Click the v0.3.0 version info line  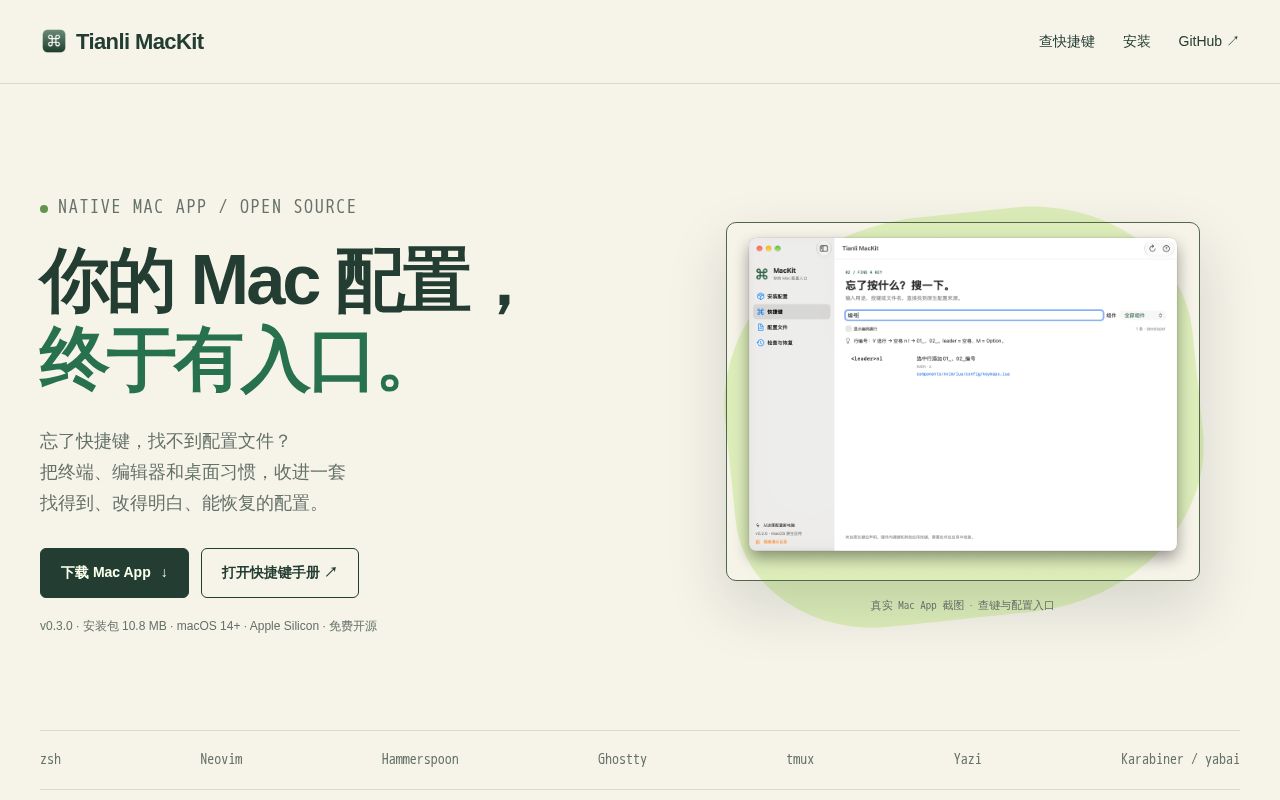[209, 626]
